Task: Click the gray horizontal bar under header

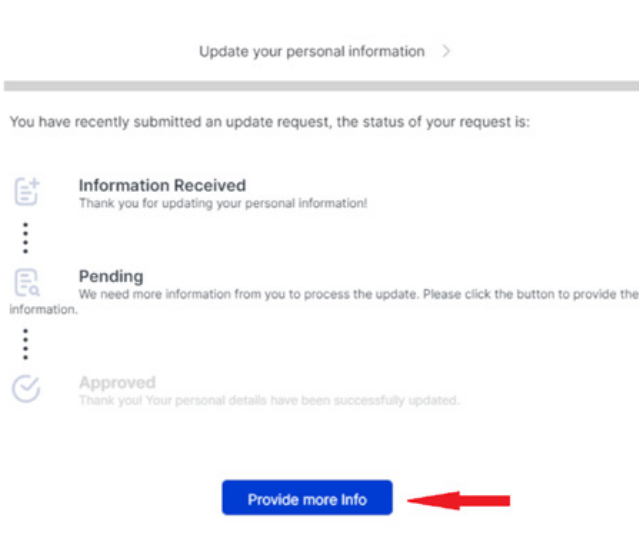Action: (x=320, y=86)
